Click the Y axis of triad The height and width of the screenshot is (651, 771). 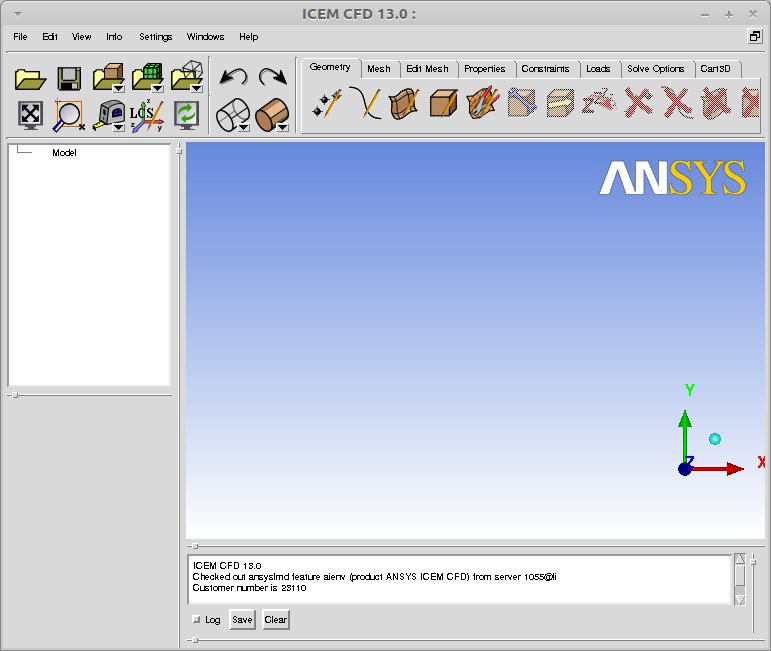[685, 435]
